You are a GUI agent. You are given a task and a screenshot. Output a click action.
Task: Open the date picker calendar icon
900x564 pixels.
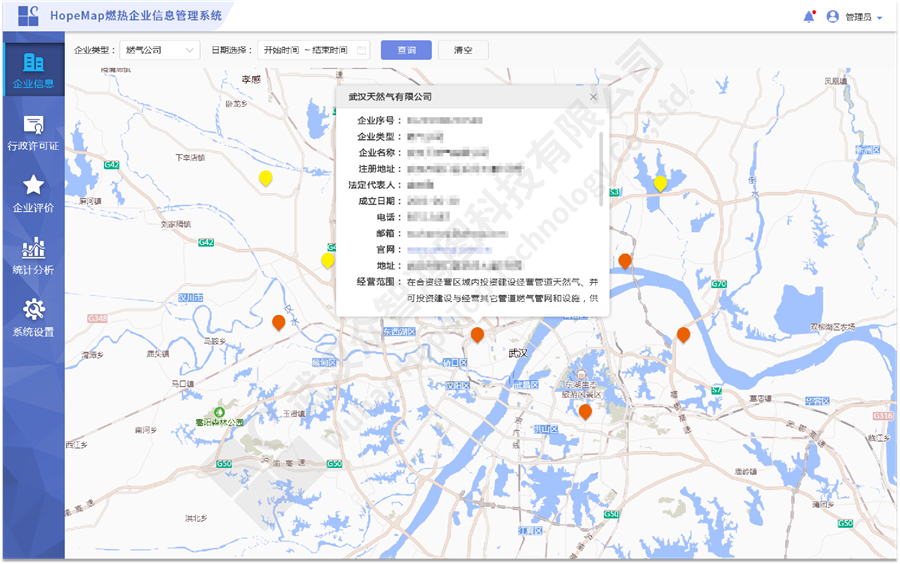[362, 50]
